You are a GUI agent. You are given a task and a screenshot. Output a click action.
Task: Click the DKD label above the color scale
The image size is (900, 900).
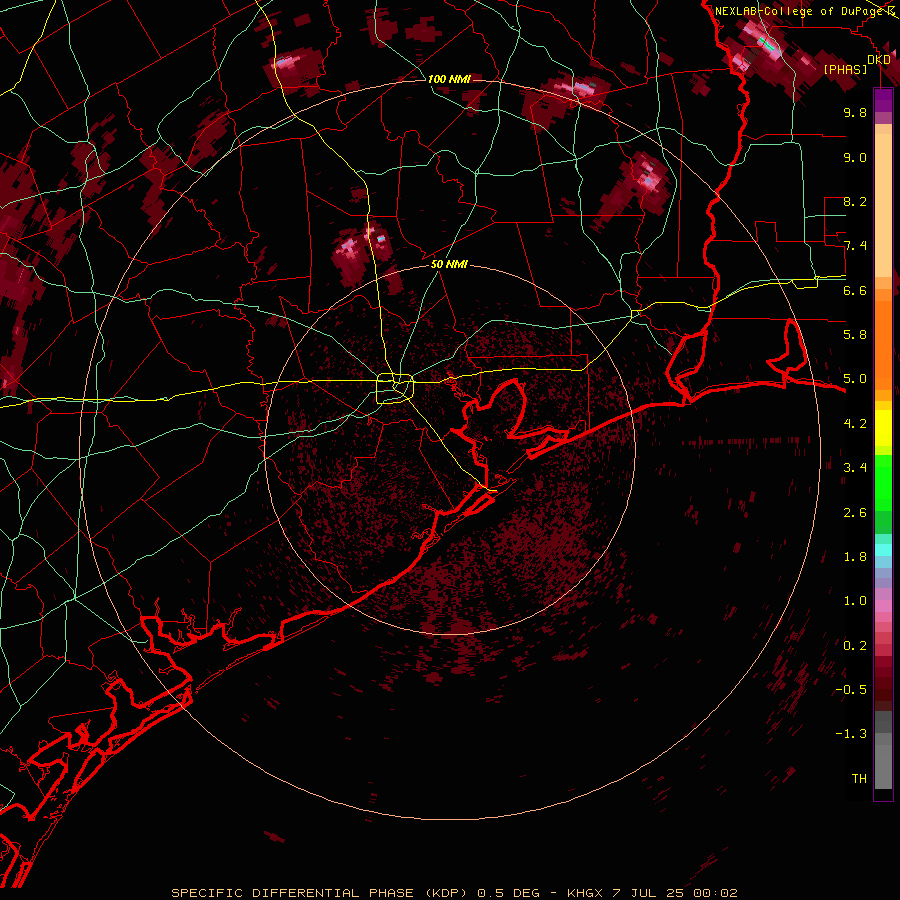point(879,60)
